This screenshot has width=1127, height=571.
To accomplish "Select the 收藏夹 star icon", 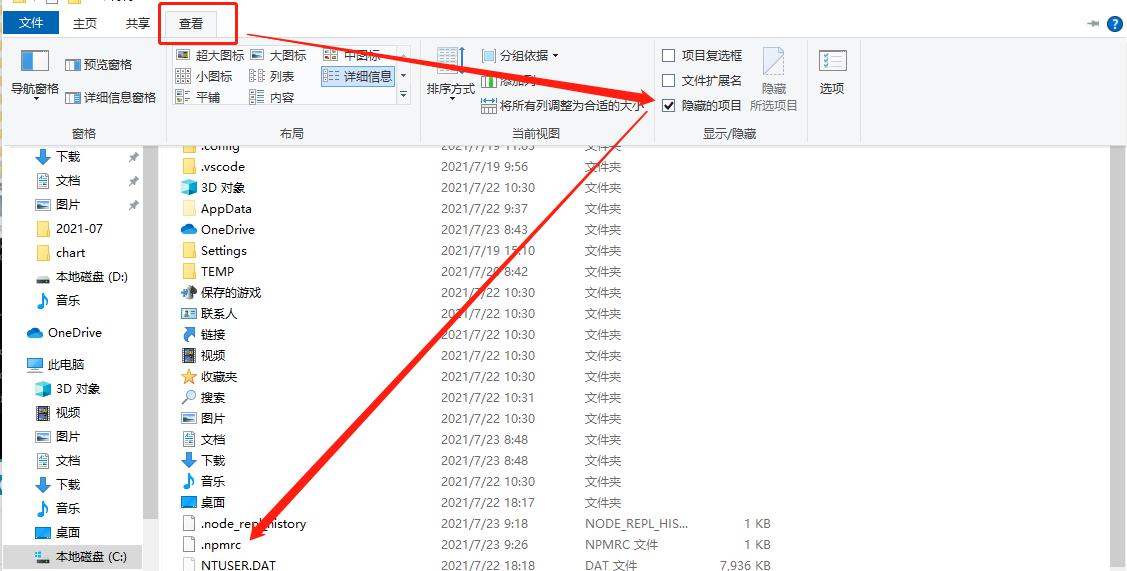I will (x=189, y=376).
